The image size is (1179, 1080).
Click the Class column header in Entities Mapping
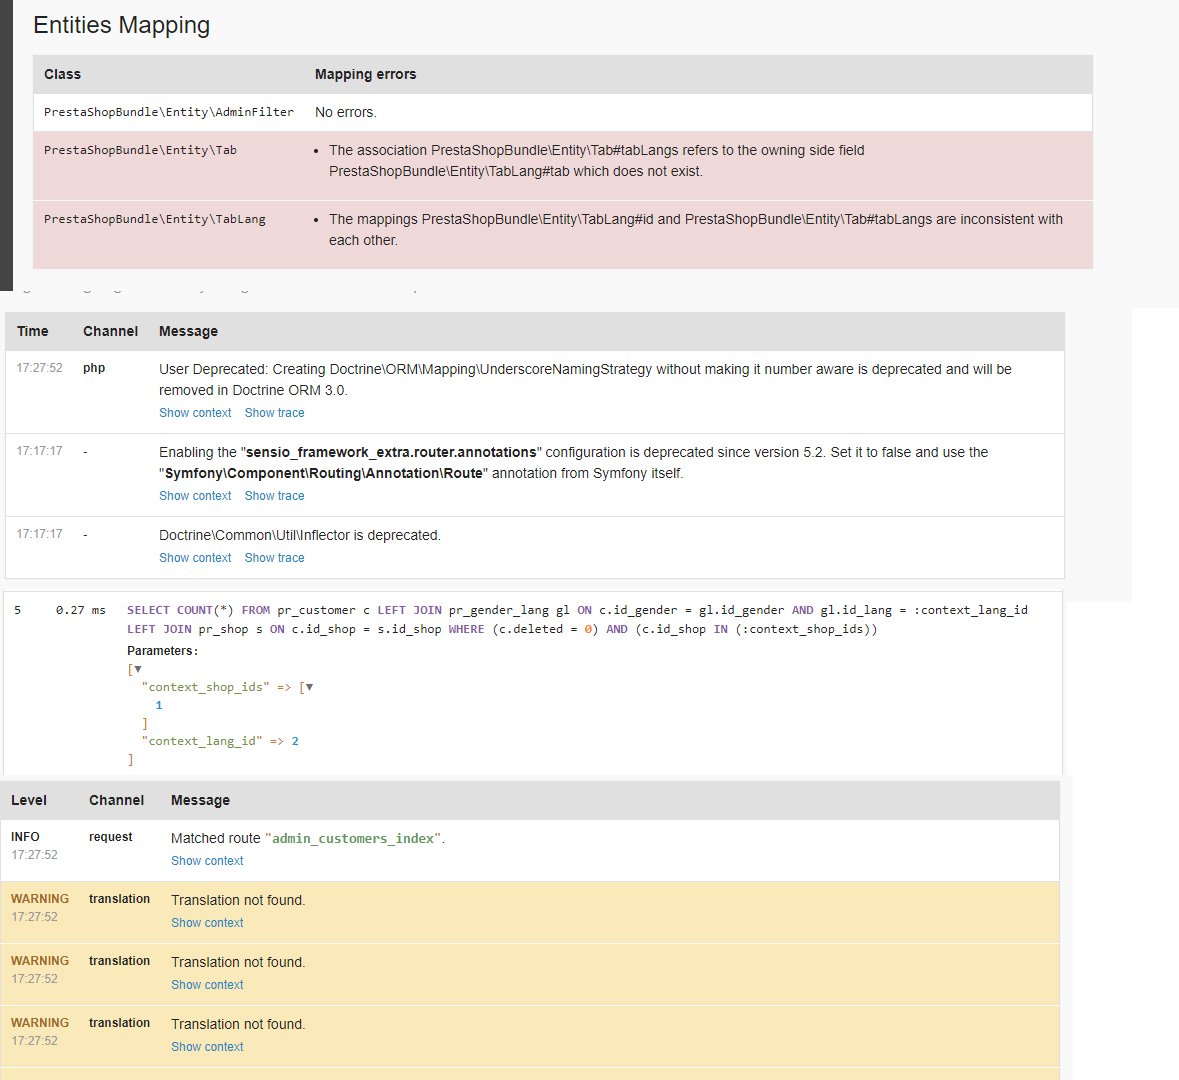tap(62, 74)
